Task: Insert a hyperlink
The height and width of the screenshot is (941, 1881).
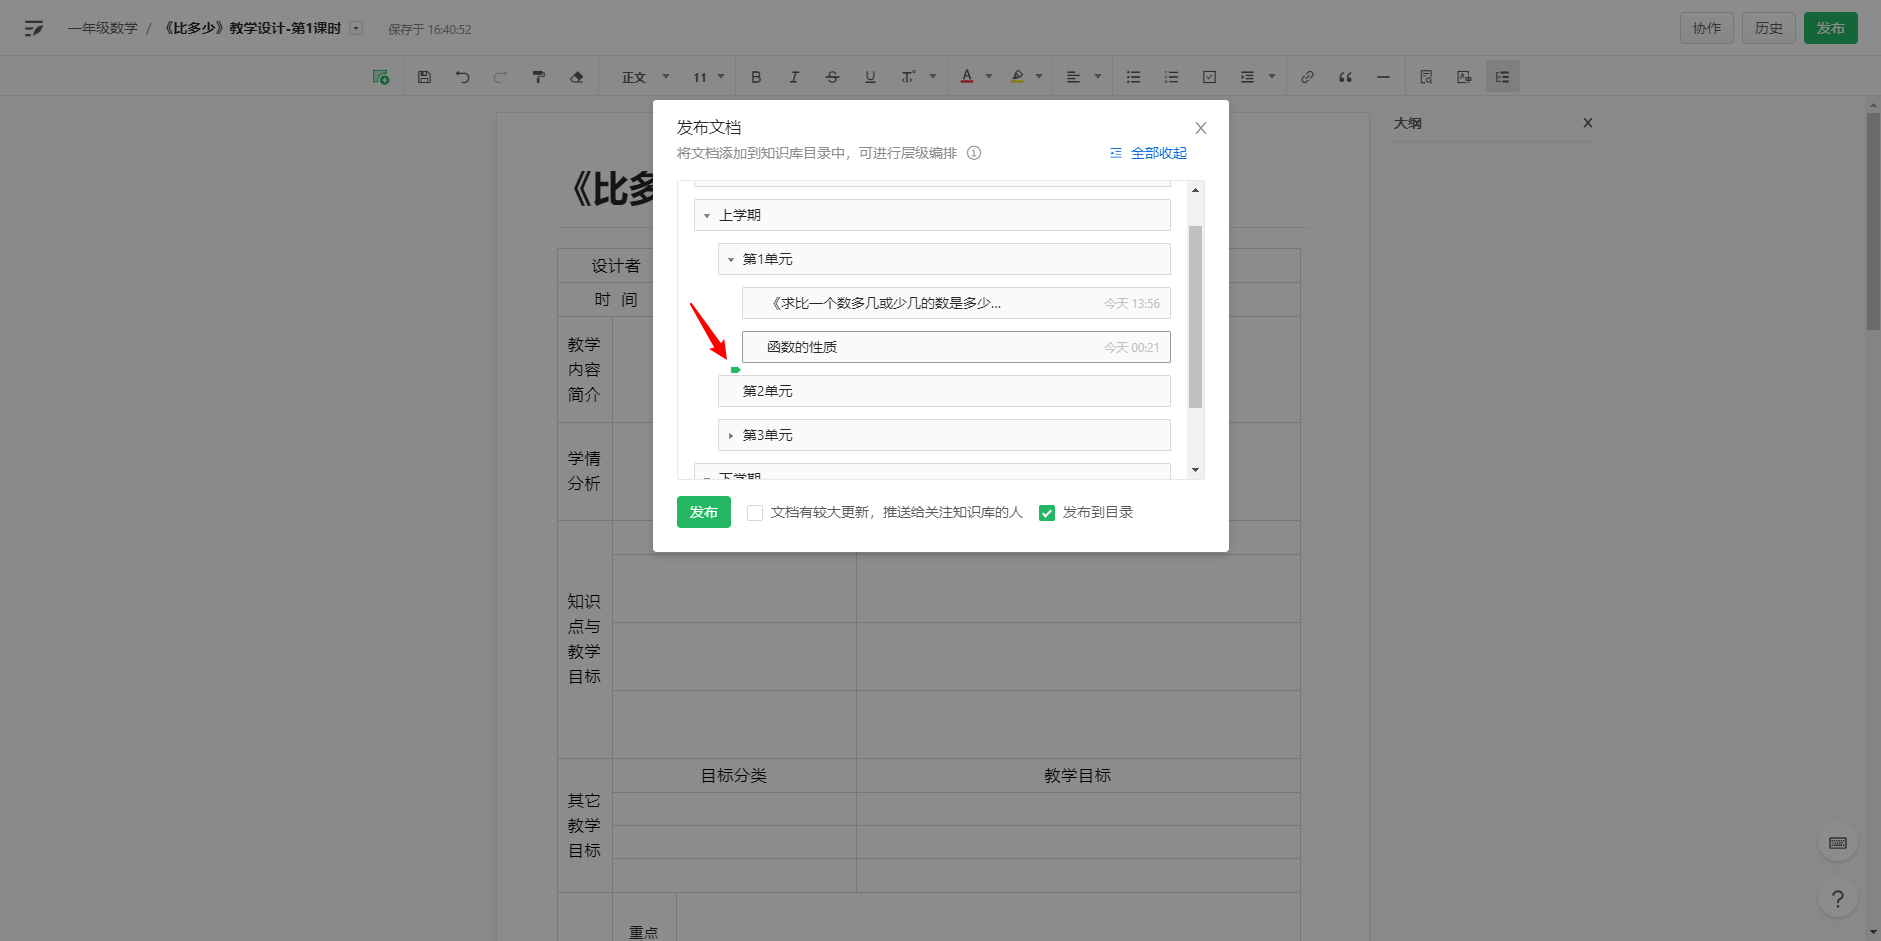Action: [x=1307, y=77]
